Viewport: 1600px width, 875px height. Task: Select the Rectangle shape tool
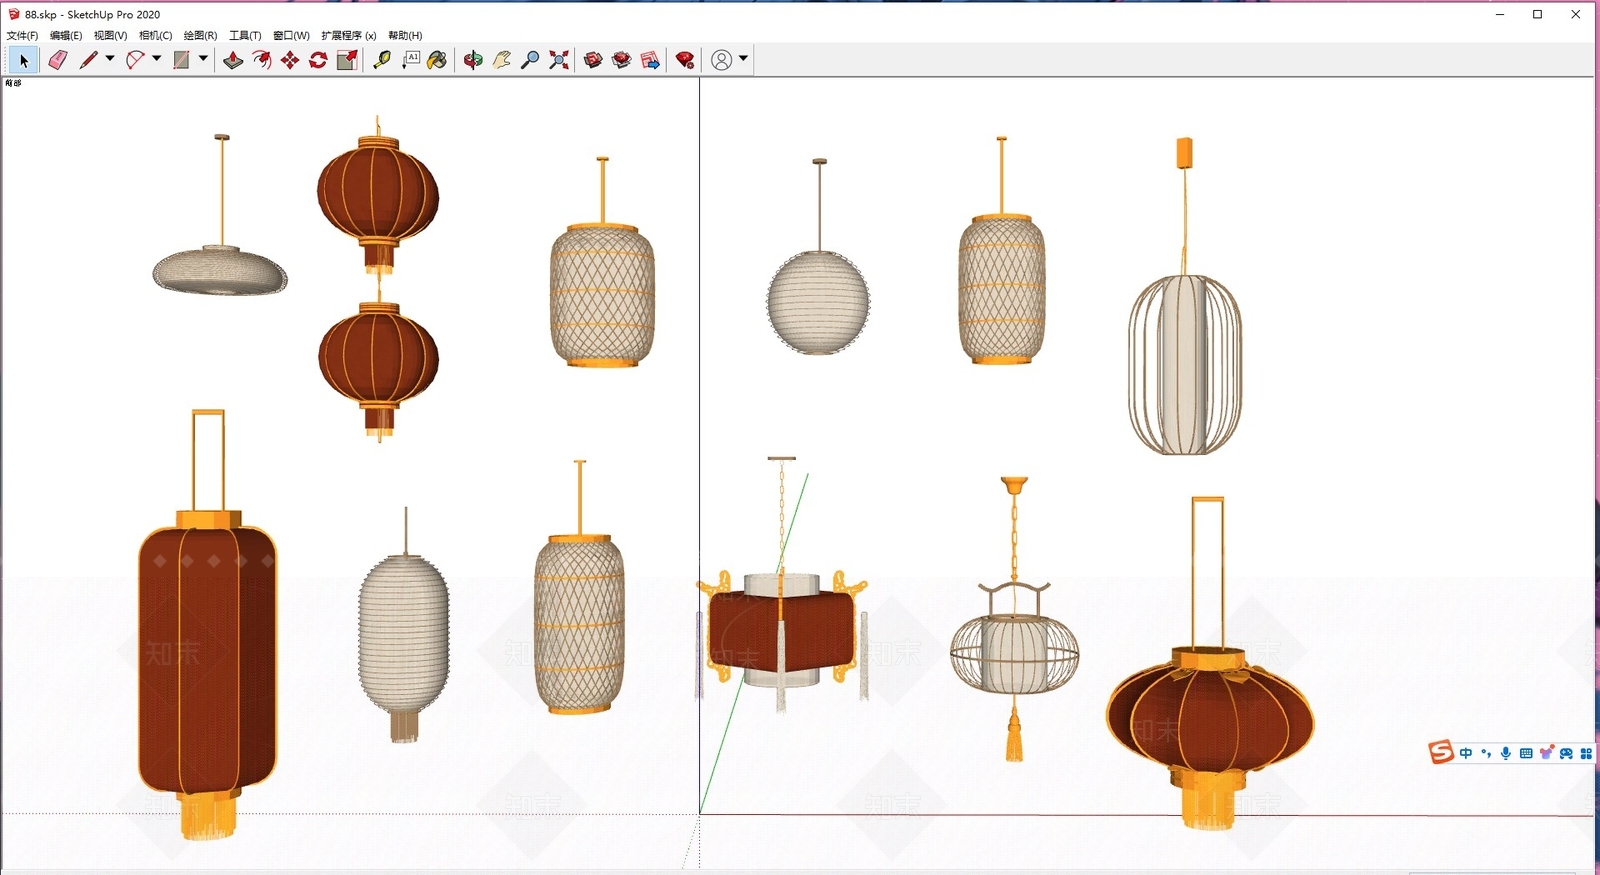pyautogui.click(x=181, y=60)
